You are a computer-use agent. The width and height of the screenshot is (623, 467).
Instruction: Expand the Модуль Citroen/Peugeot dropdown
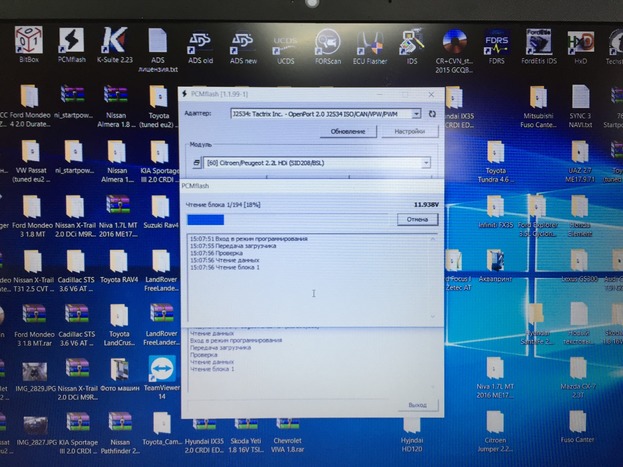pos(426,162)
